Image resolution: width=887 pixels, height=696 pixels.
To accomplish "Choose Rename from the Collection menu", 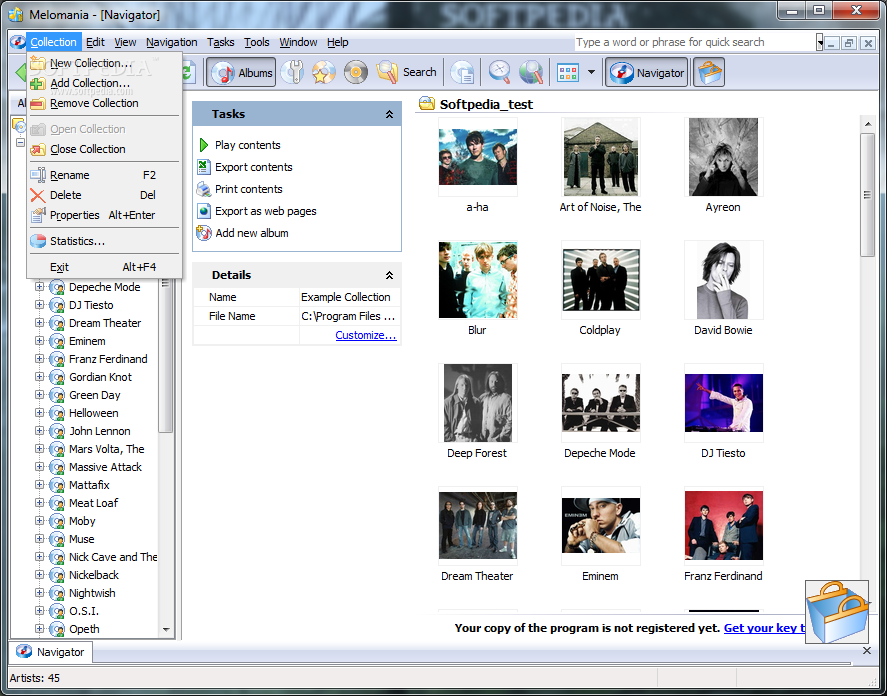I will tap(105, 175).
